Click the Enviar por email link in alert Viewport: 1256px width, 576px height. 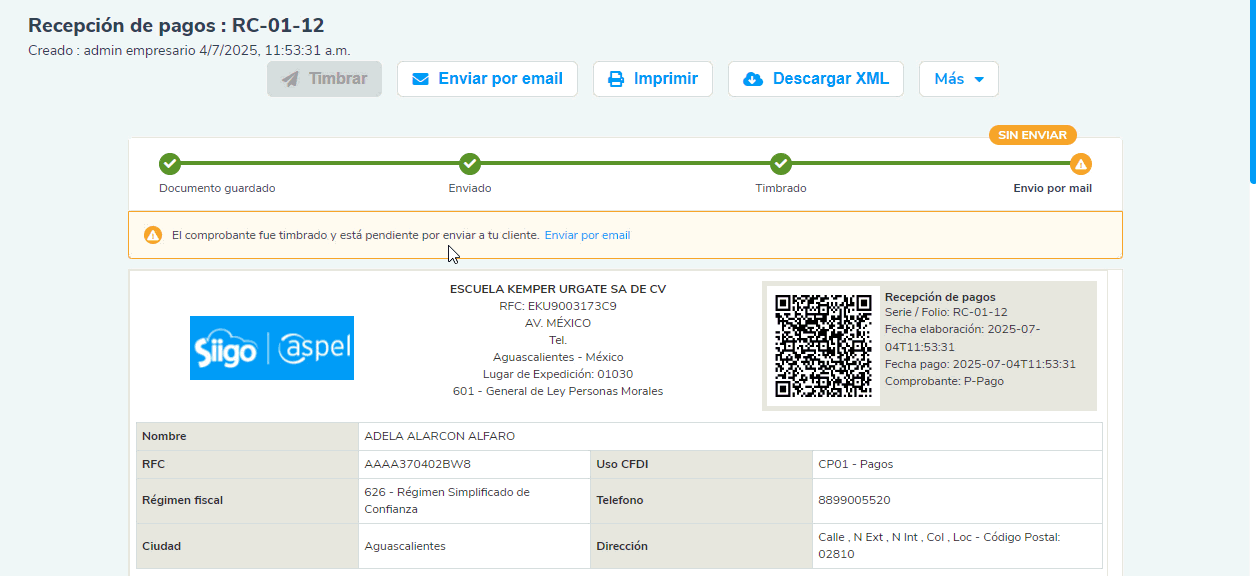coord(587,235)
